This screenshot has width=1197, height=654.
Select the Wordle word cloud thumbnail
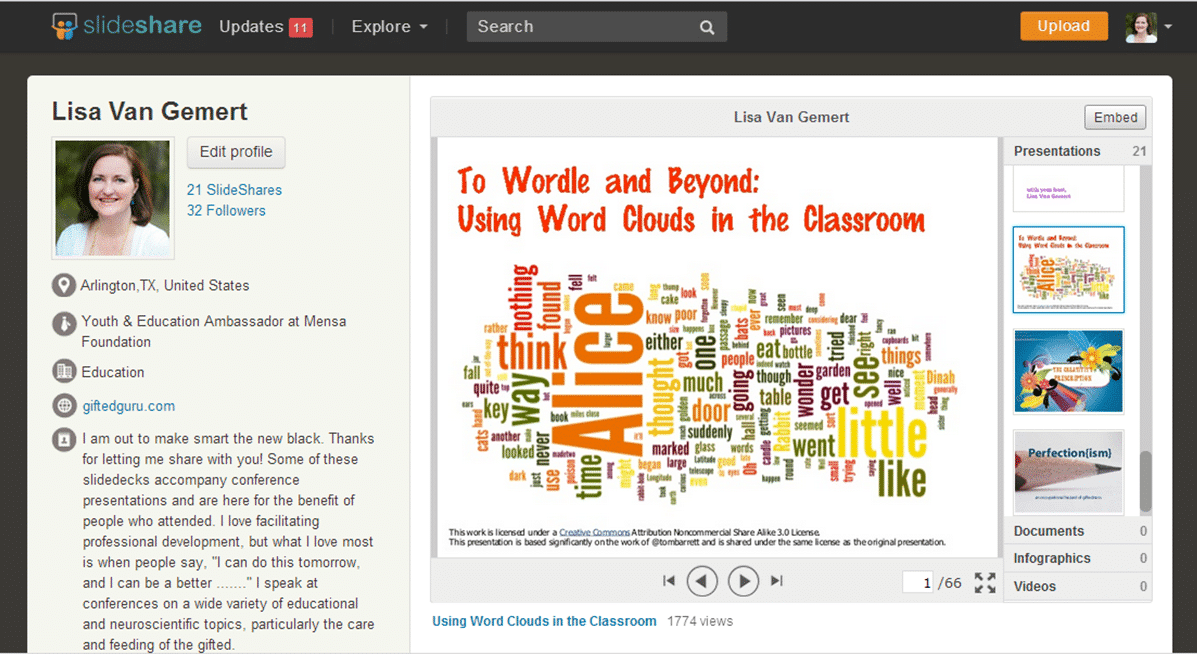[1068, 269]
